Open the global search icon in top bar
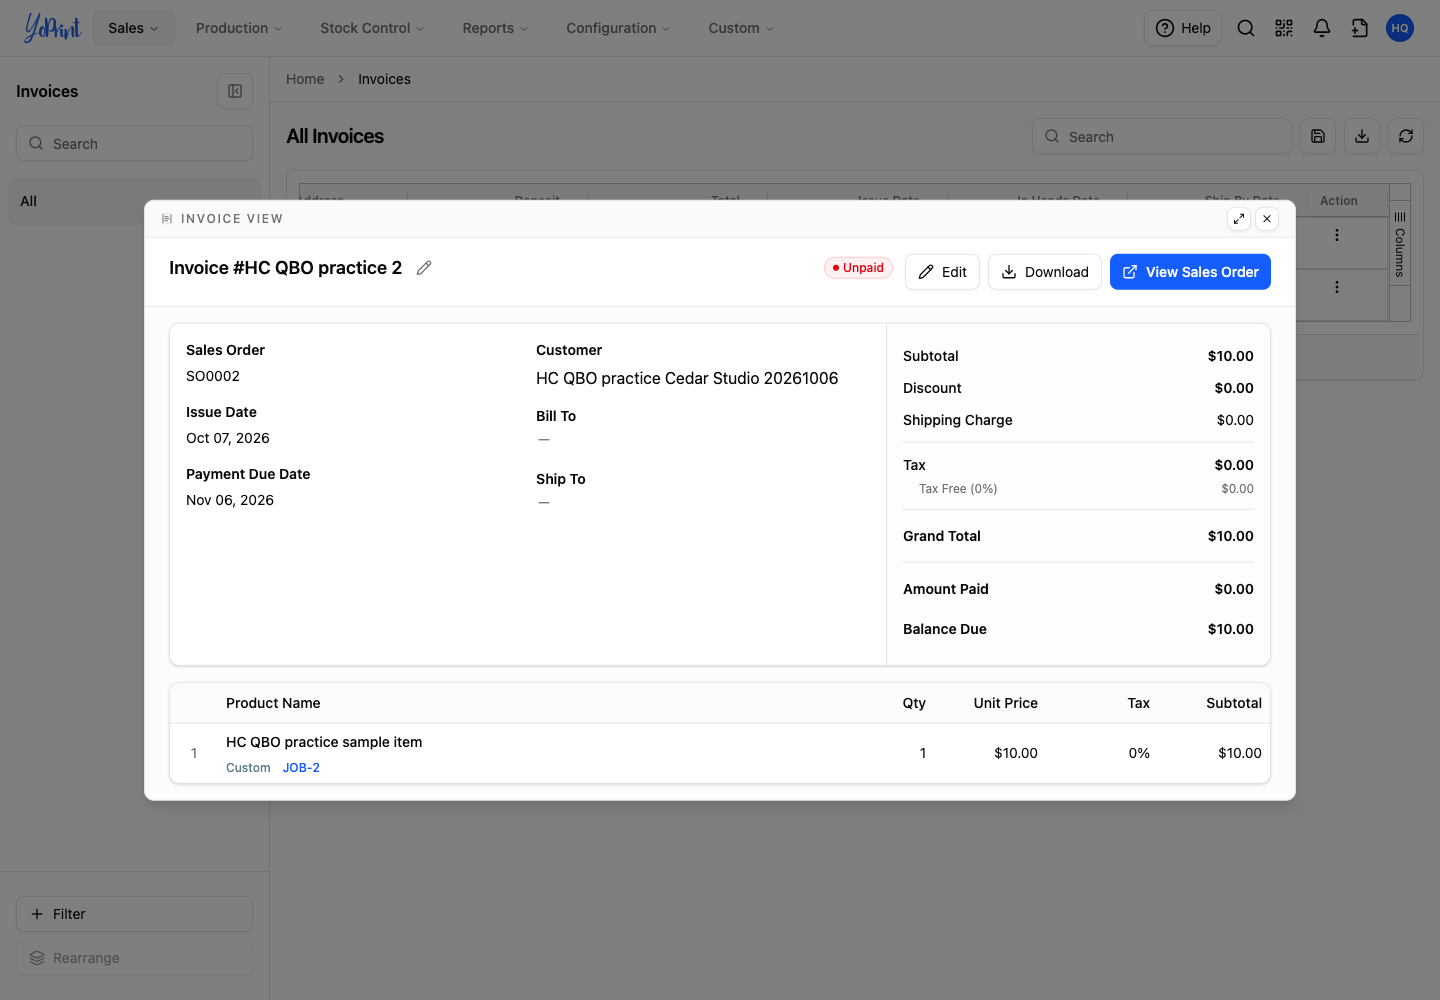The width and height of the screenshot is (1440, 1000). point(1246,28)
